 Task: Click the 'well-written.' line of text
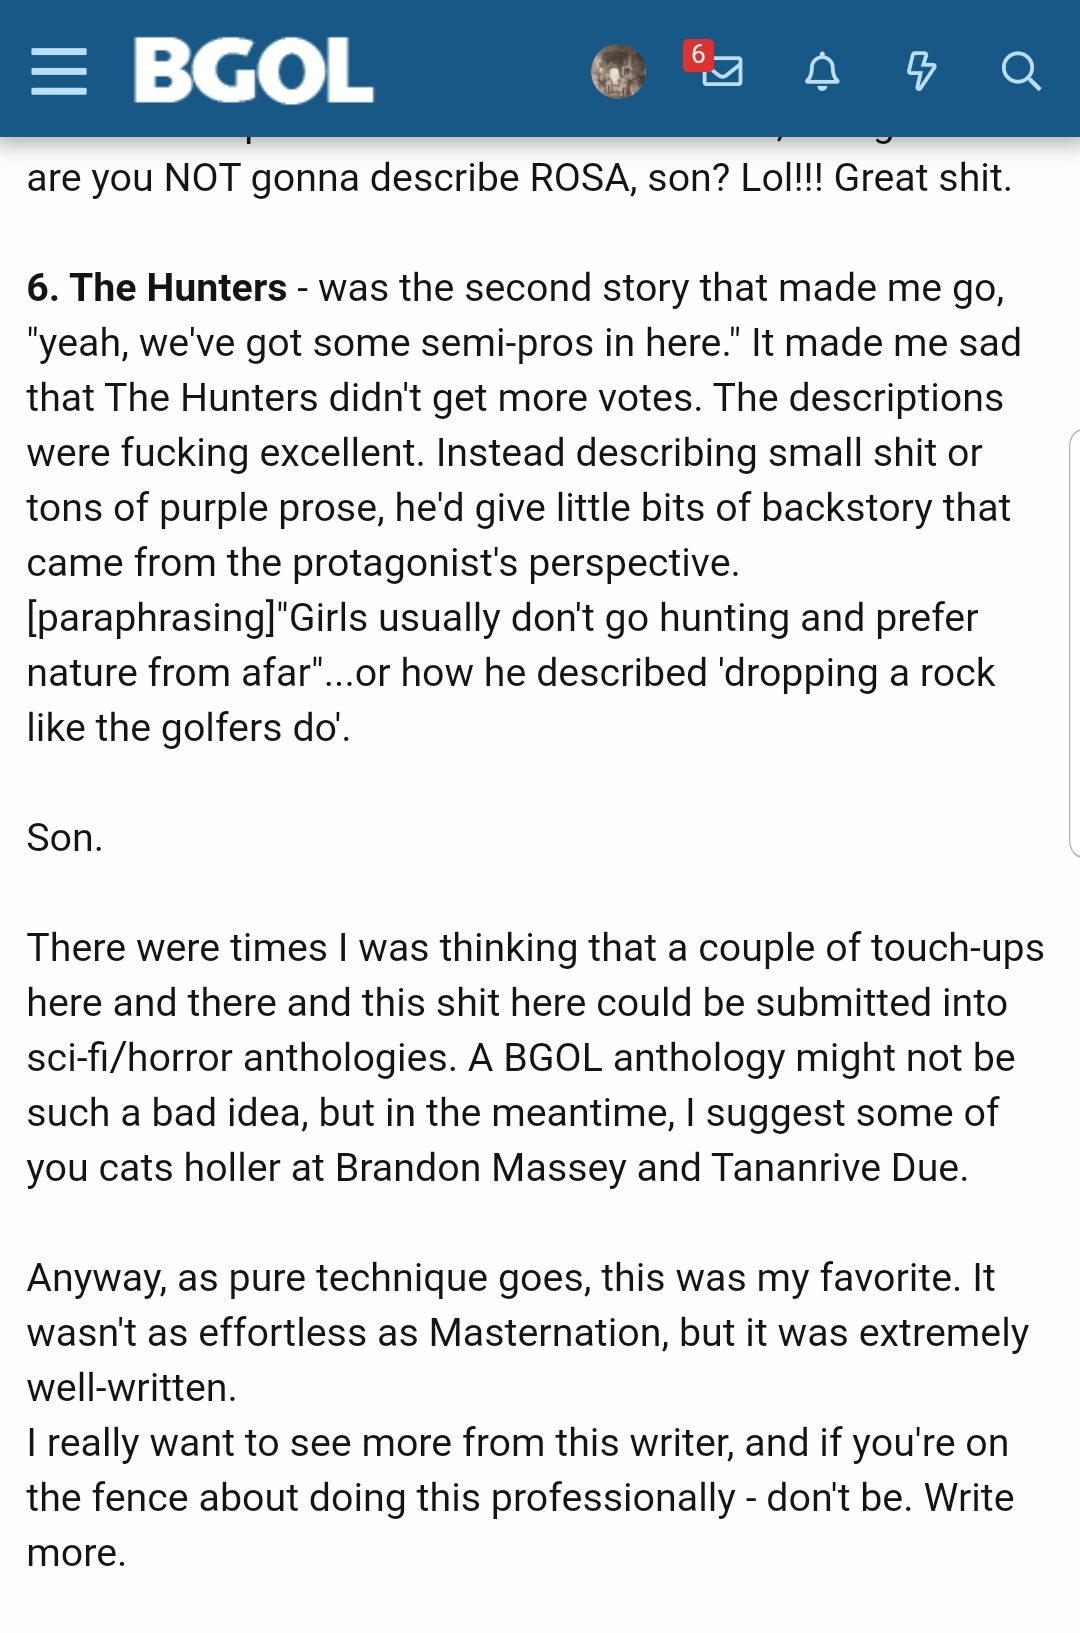click(132, 1388)
